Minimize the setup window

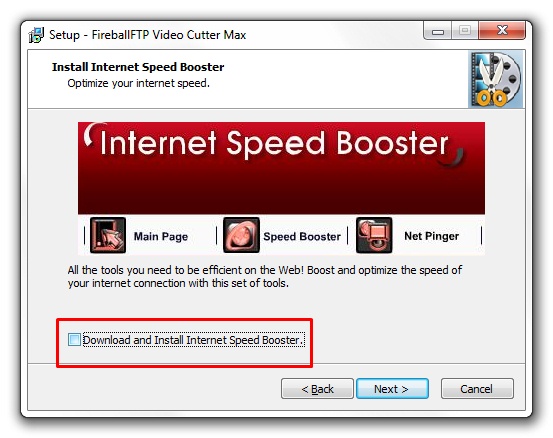click(x=438, y=31)
